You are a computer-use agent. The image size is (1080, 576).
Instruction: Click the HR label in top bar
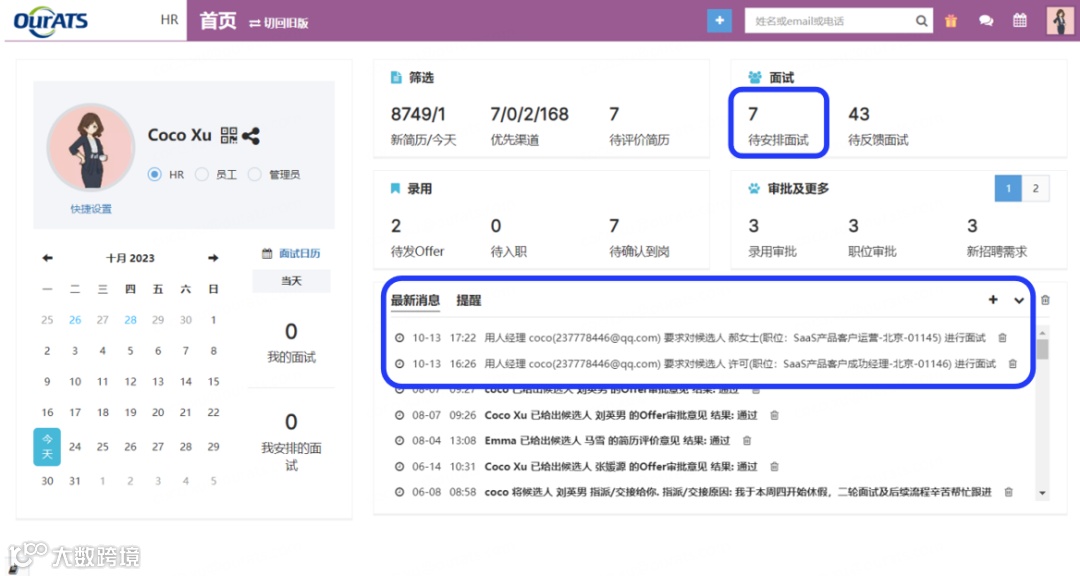point(169,20)
